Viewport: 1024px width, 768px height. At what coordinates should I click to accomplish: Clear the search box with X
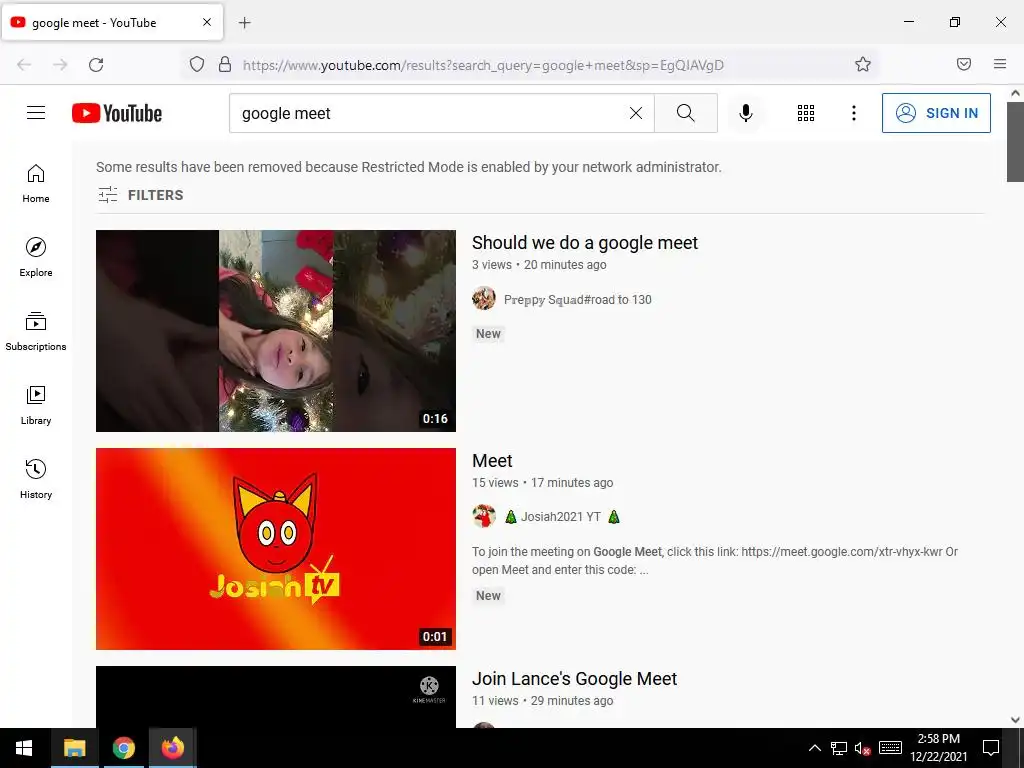tap(635, 113)
